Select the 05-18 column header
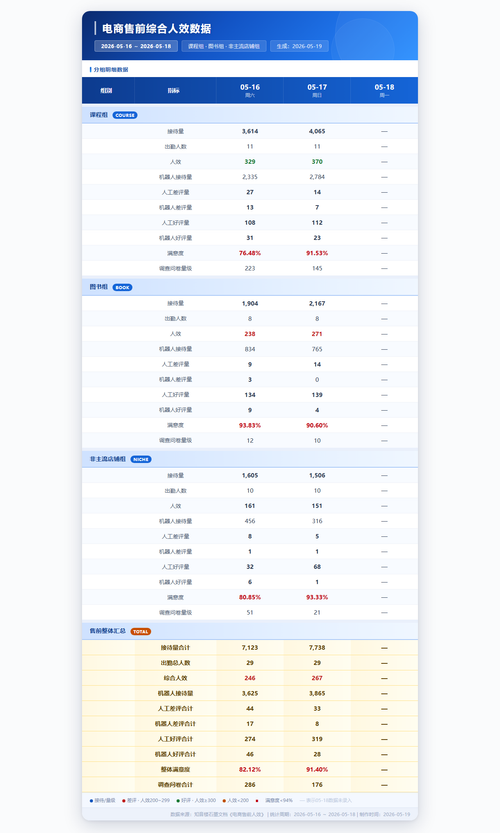This screenshot has height=833, width=500. tap(384, 90)
